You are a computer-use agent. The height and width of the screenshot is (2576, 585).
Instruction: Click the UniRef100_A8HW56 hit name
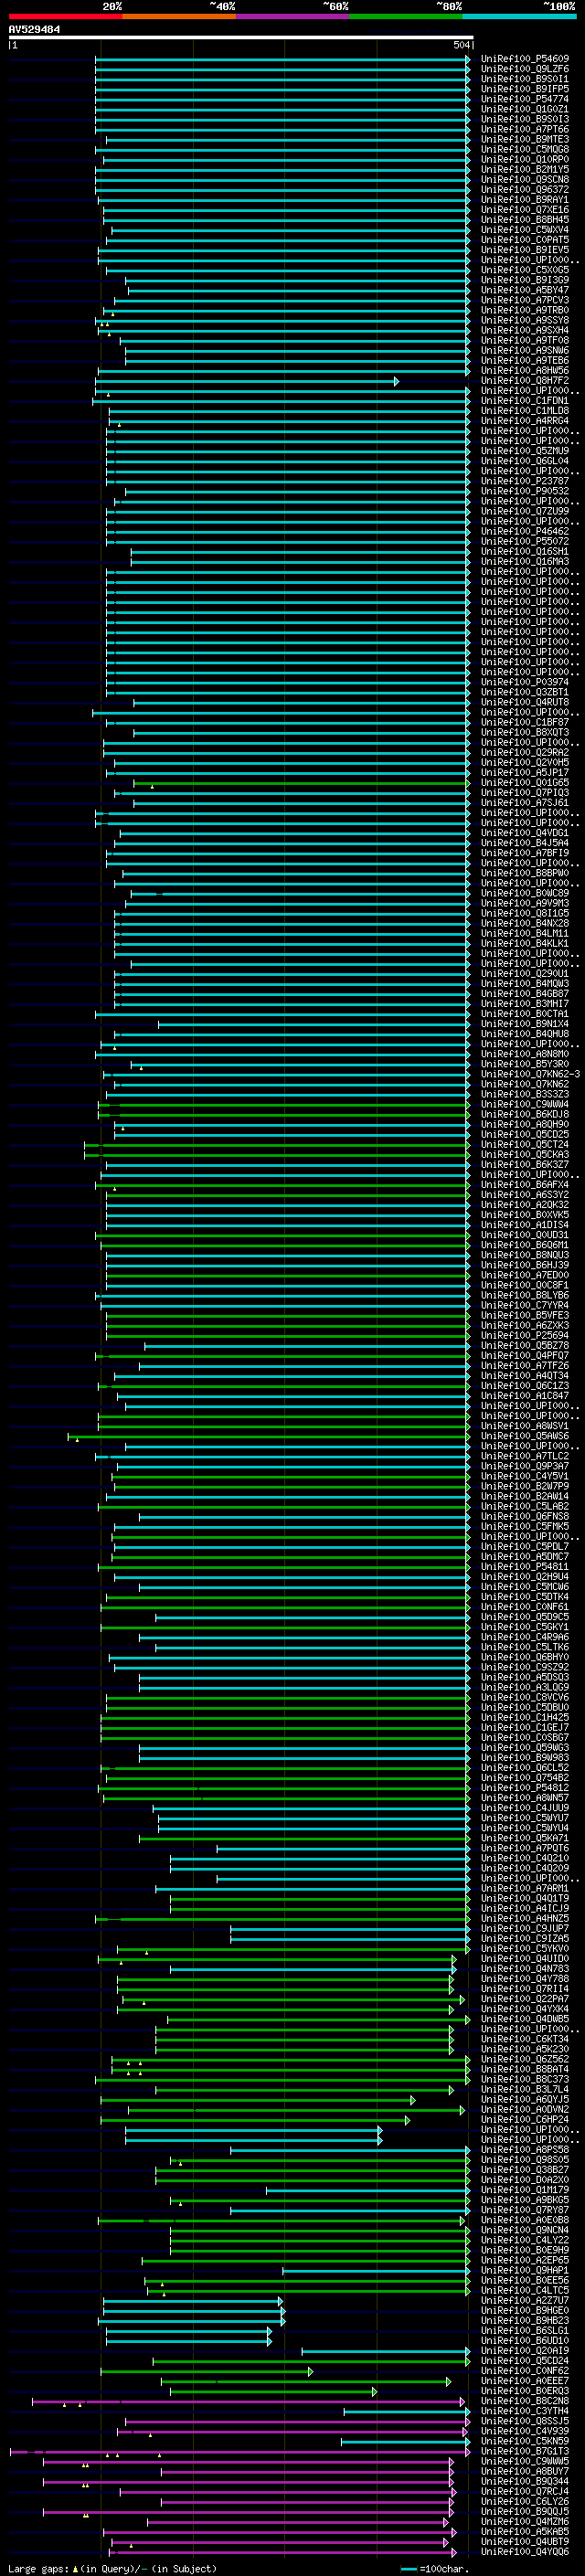524,370
